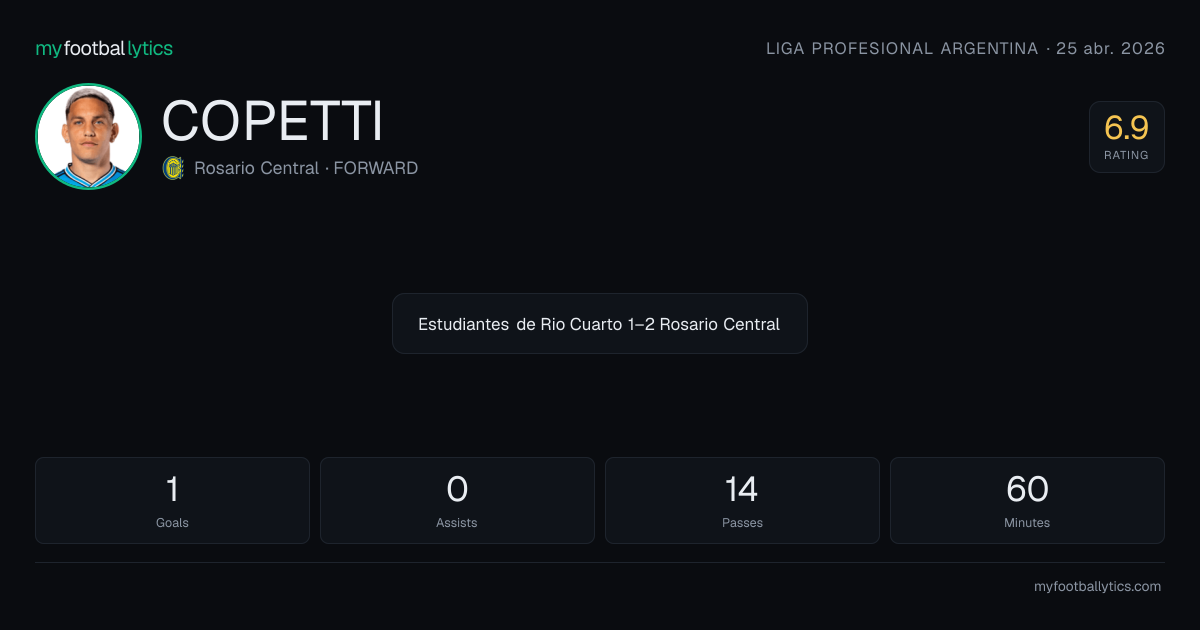This screenshot has width=1200, height=630.
Task: Click the number 1 in Goals
Action: (x=172, y=489)
